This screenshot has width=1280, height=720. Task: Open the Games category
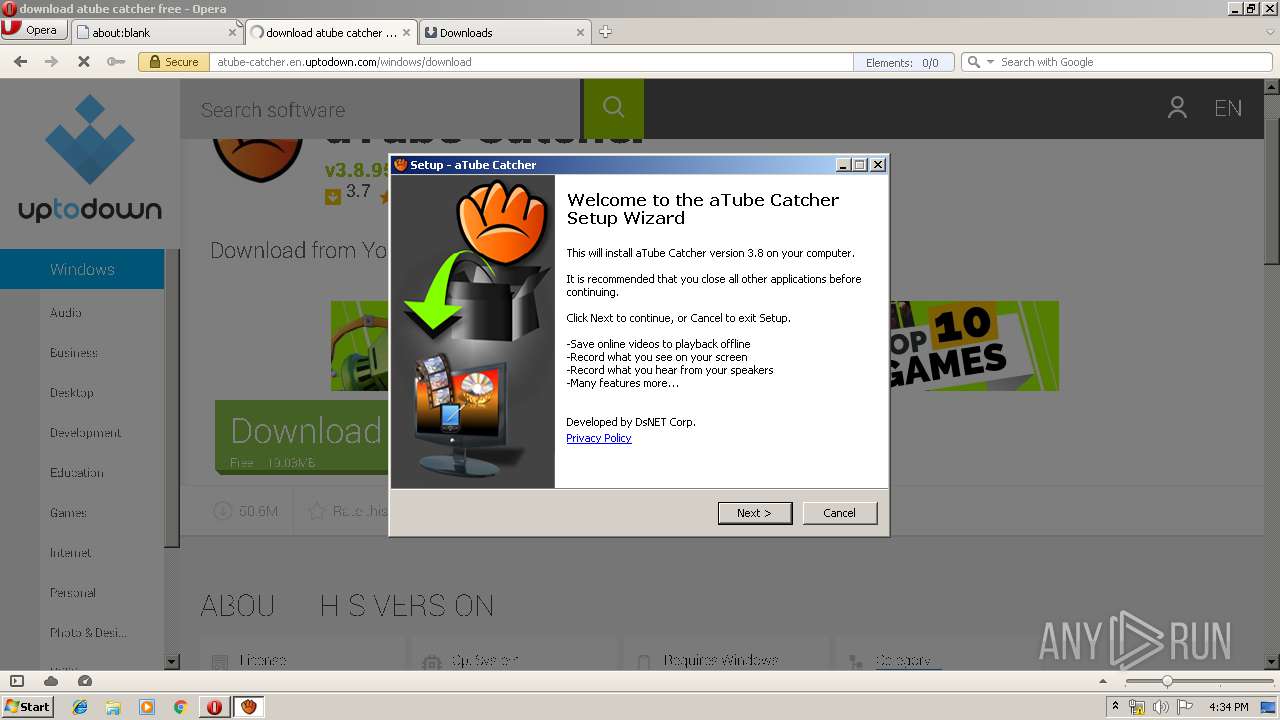[x=68, y=512]
